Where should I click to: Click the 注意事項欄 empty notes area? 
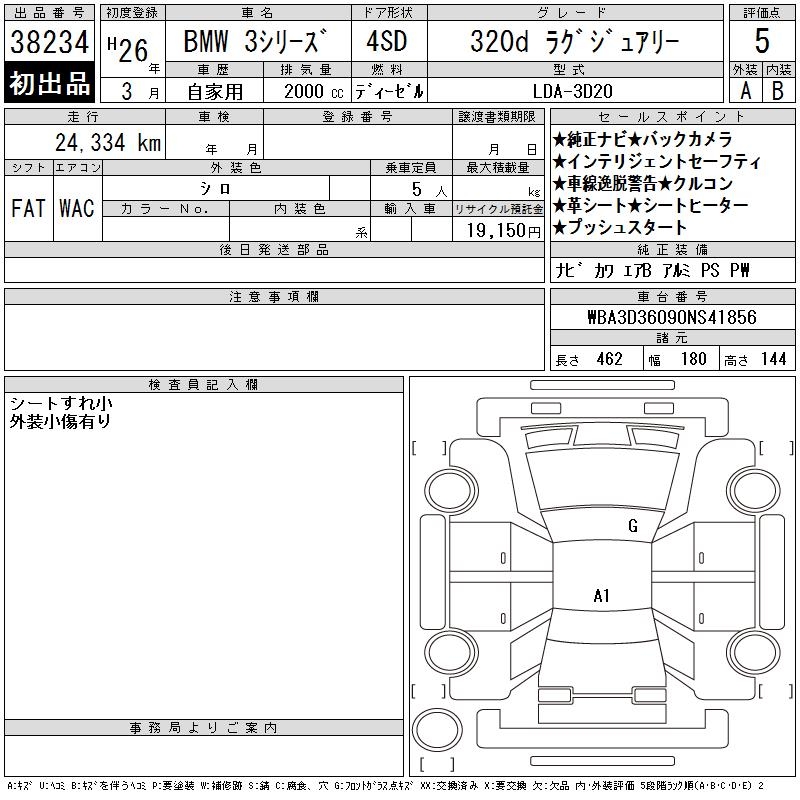274,337
